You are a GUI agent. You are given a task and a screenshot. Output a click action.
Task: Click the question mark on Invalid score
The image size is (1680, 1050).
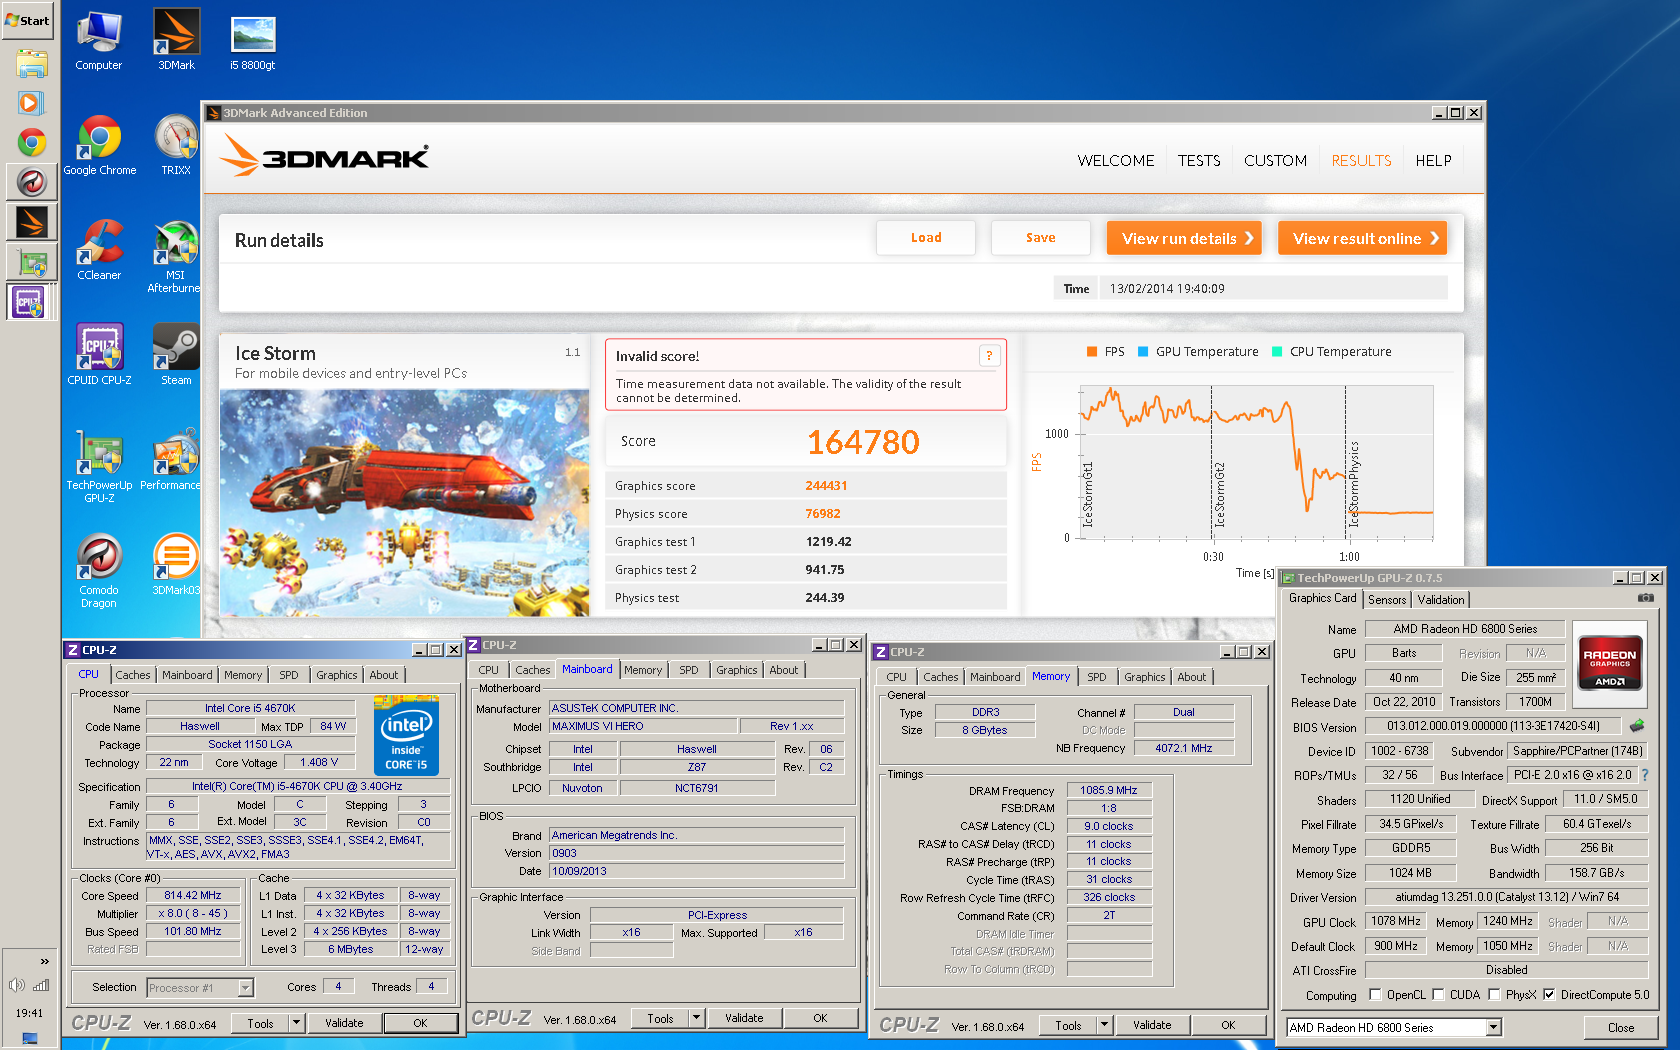(989, 355)
